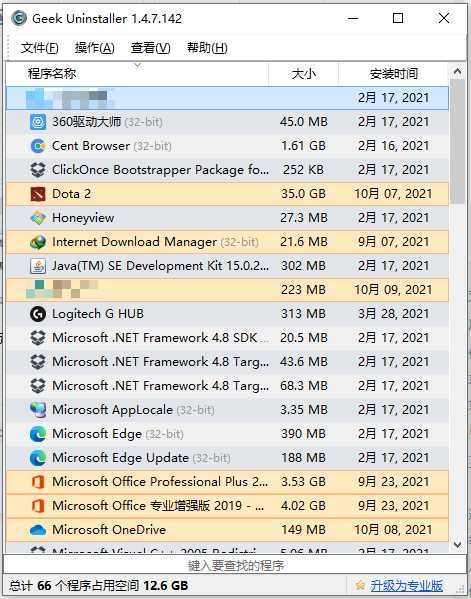Select the Microsoft OneDrive cloud icon
The image size is (471, 599).
pyautogui.click(x=38, y=530)
